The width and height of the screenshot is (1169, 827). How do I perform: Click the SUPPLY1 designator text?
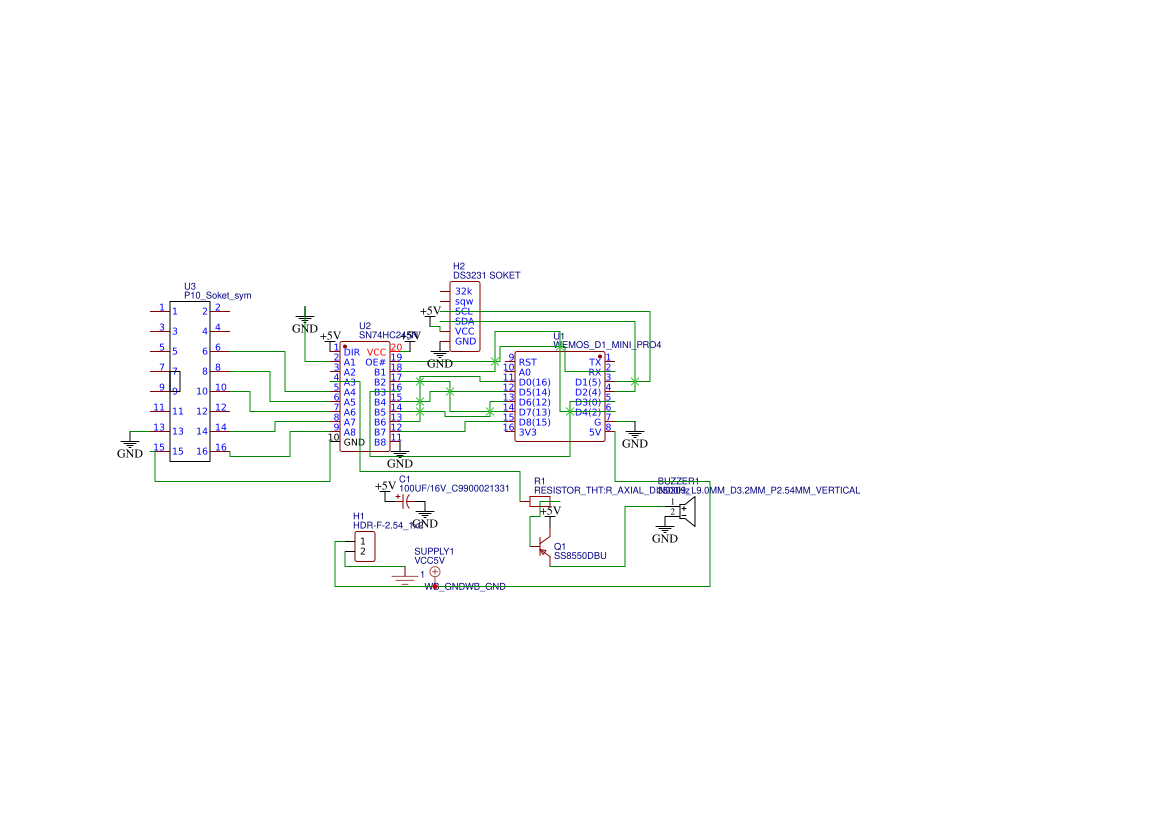coord(434,551)
